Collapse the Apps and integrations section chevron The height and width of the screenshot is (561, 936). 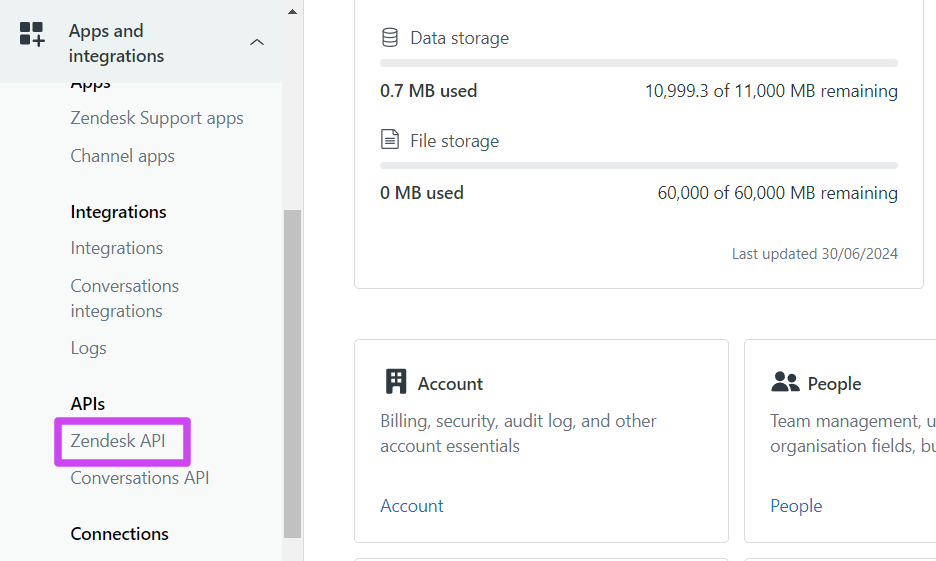257,42
